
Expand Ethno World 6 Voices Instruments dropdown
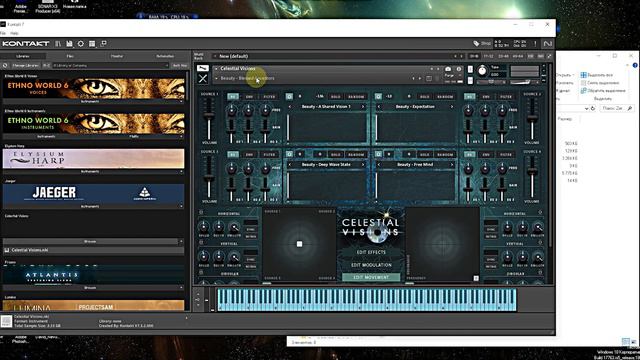pyautogui.click(x=93, y=101)
